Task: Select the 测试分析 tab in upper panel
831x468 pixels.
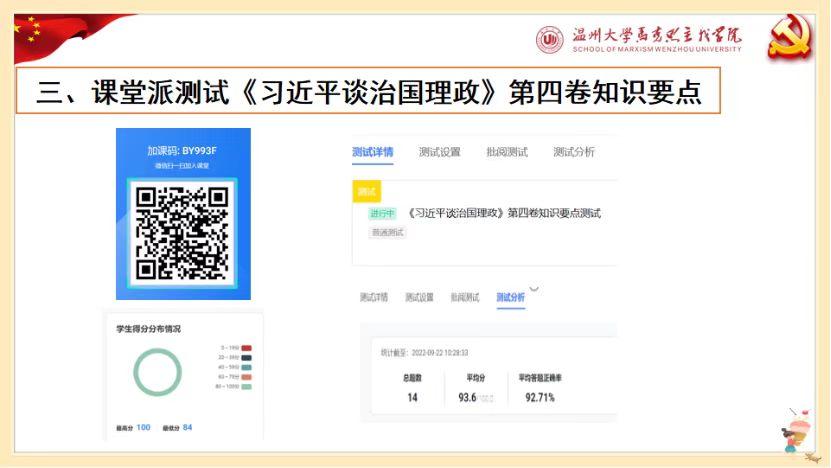Action: pyautogui.click(x=573, y=152)
